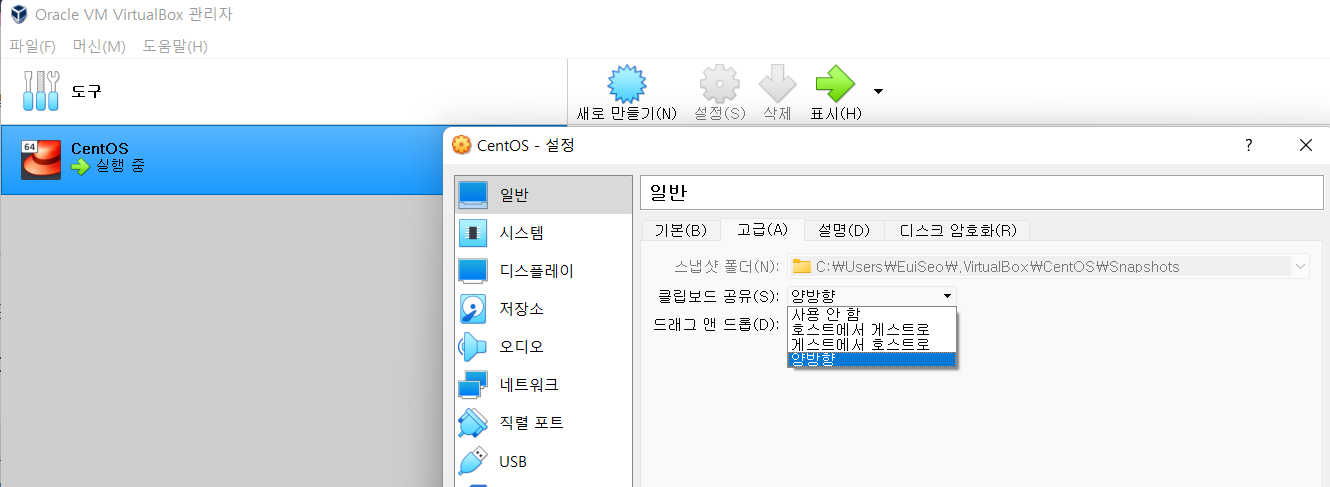Click the 스냅샷 폴더(N) label
Viewport: 1330px width, 487px height.
726,267
